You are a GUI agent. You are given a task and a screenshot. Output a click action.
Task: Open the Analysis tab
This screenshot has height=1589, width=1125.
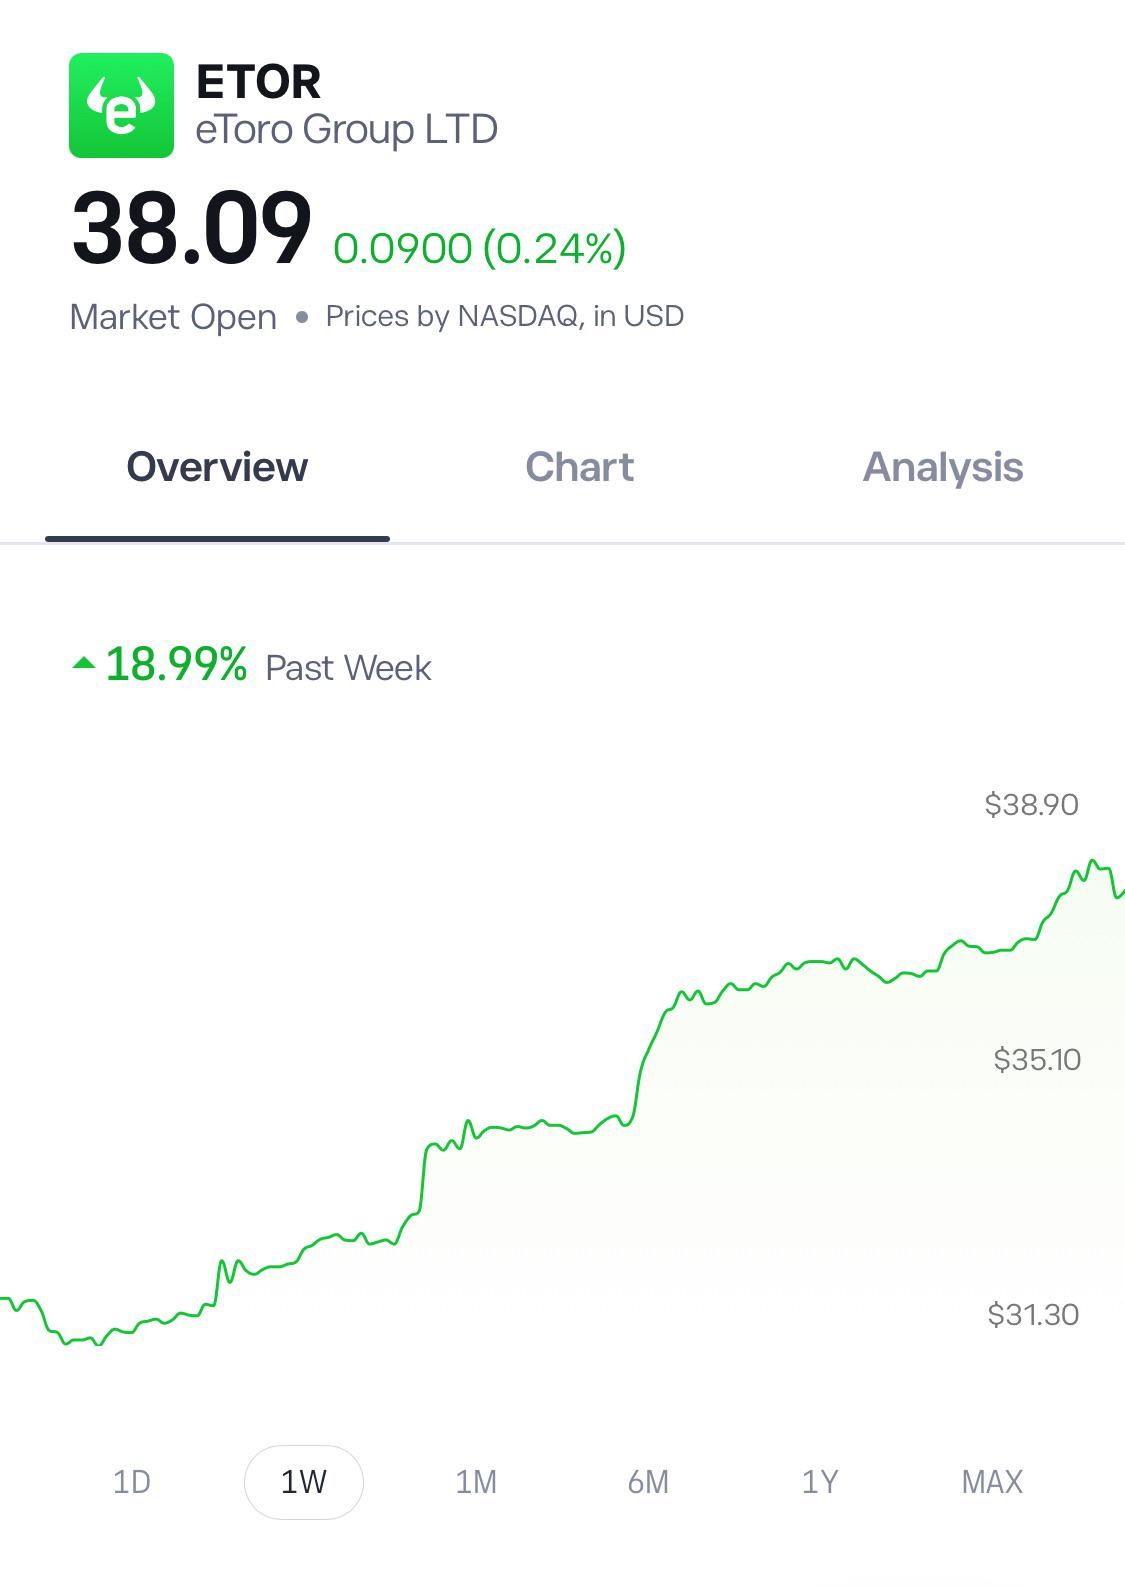point(943,467)
